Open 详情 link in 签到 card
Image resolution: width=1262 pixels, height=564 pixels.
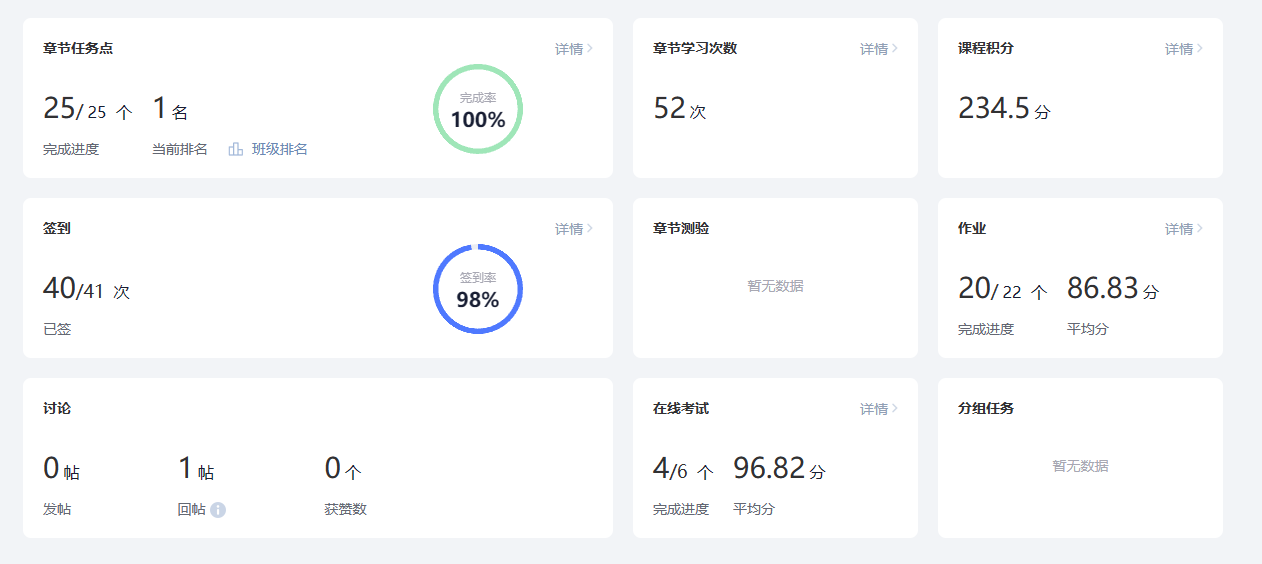tap(574, 229)
